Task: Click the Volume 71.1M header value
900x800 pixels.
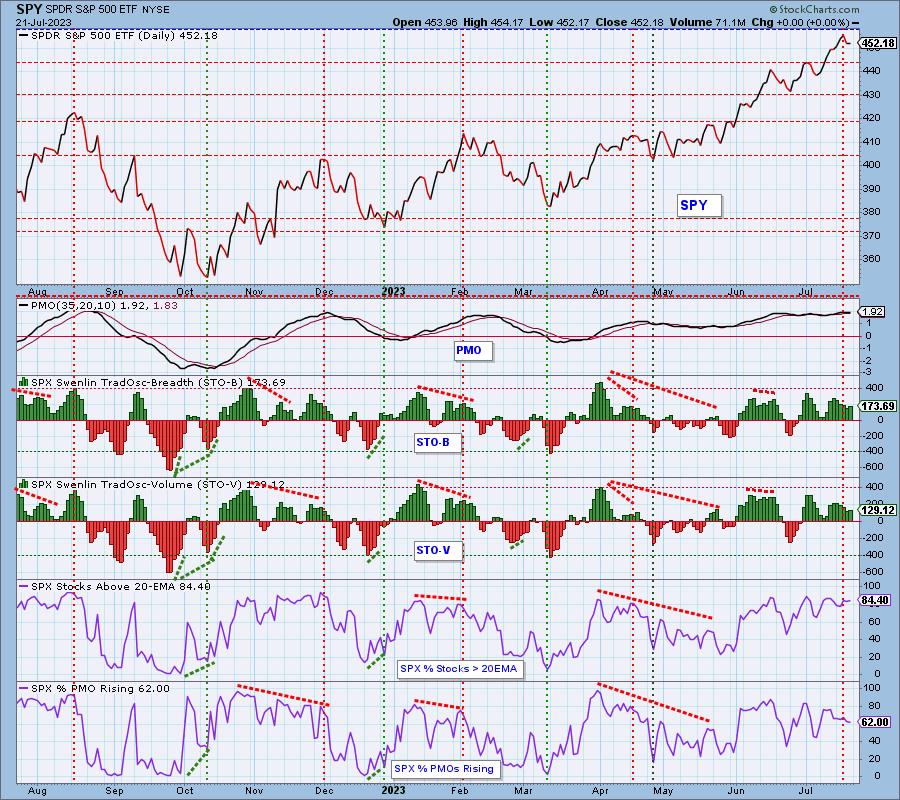Action: point(708,22)
